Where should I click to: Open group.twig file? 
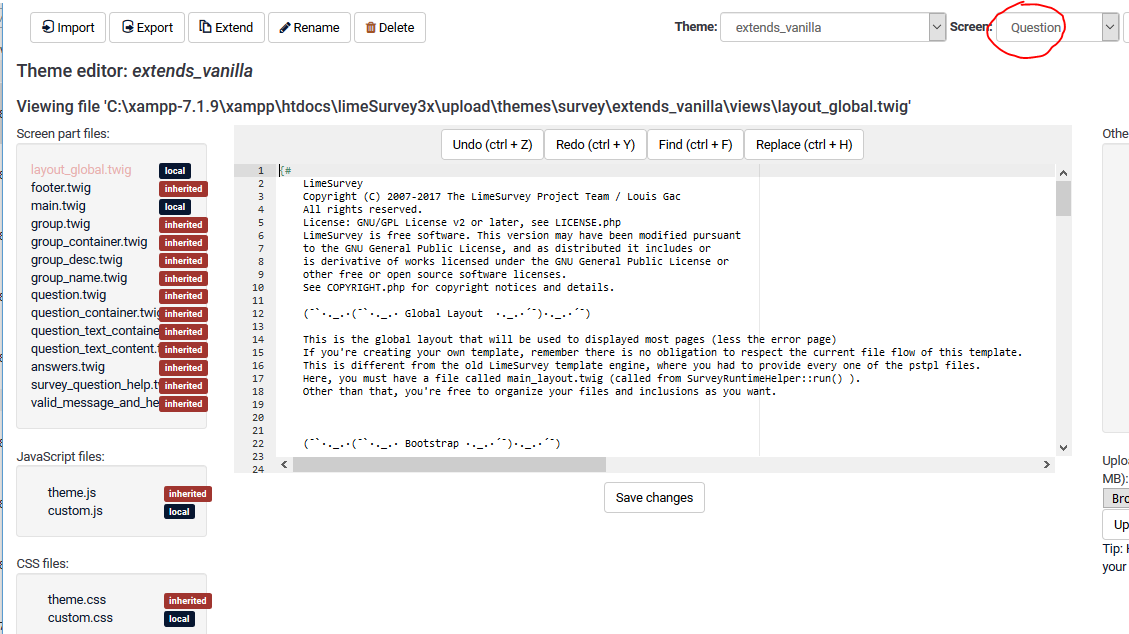(60, 224)
